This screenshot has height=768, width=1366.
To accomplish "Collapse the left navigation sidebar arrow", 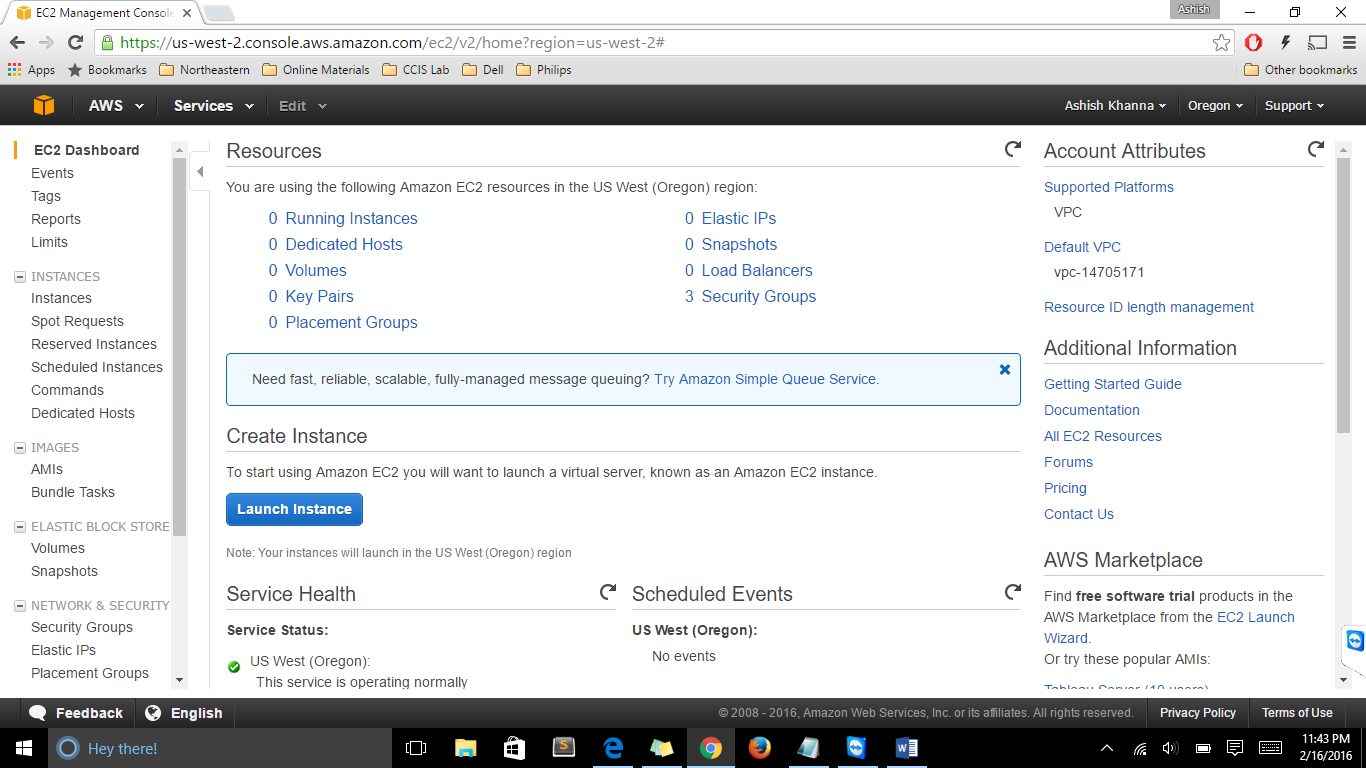I will (x=200, y=172).
